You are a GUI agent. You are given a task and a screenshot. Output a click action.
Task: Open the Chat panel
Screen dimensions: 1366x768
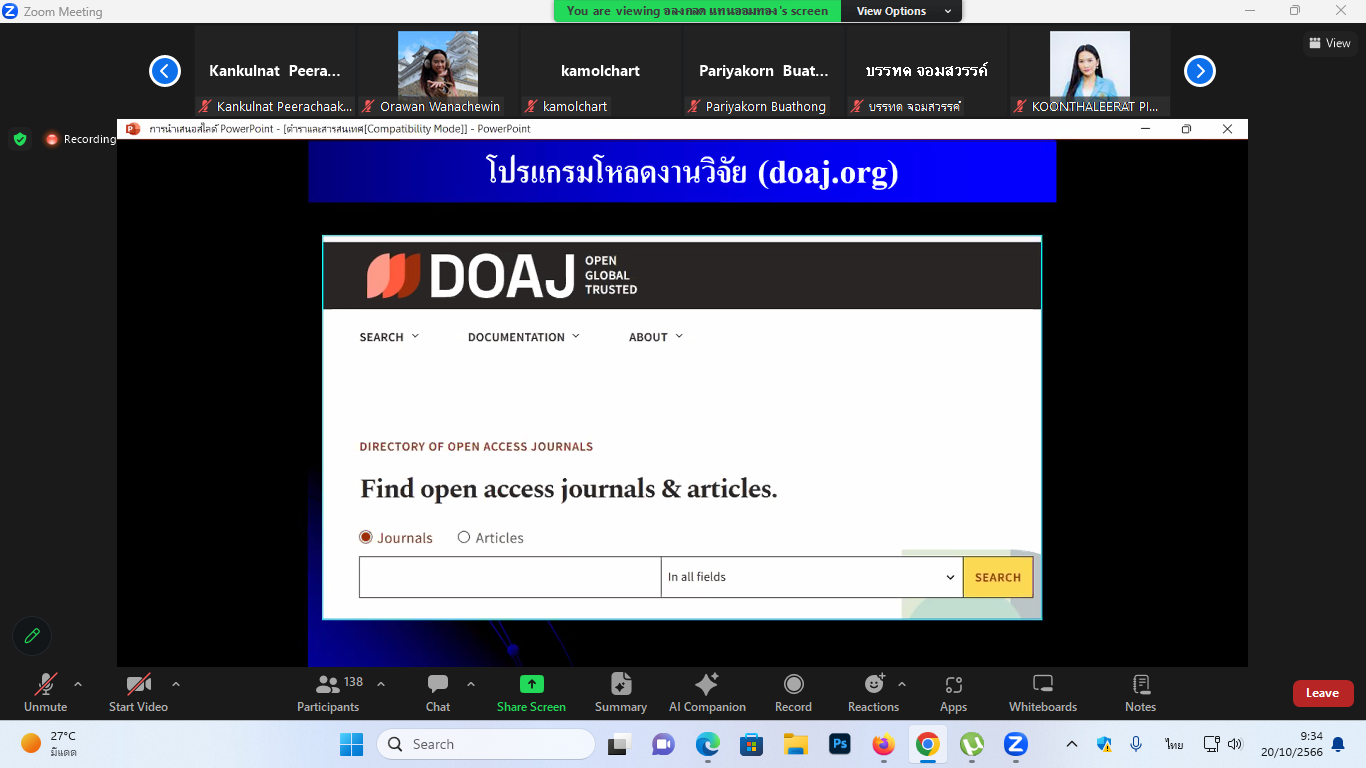coord(438,685)
